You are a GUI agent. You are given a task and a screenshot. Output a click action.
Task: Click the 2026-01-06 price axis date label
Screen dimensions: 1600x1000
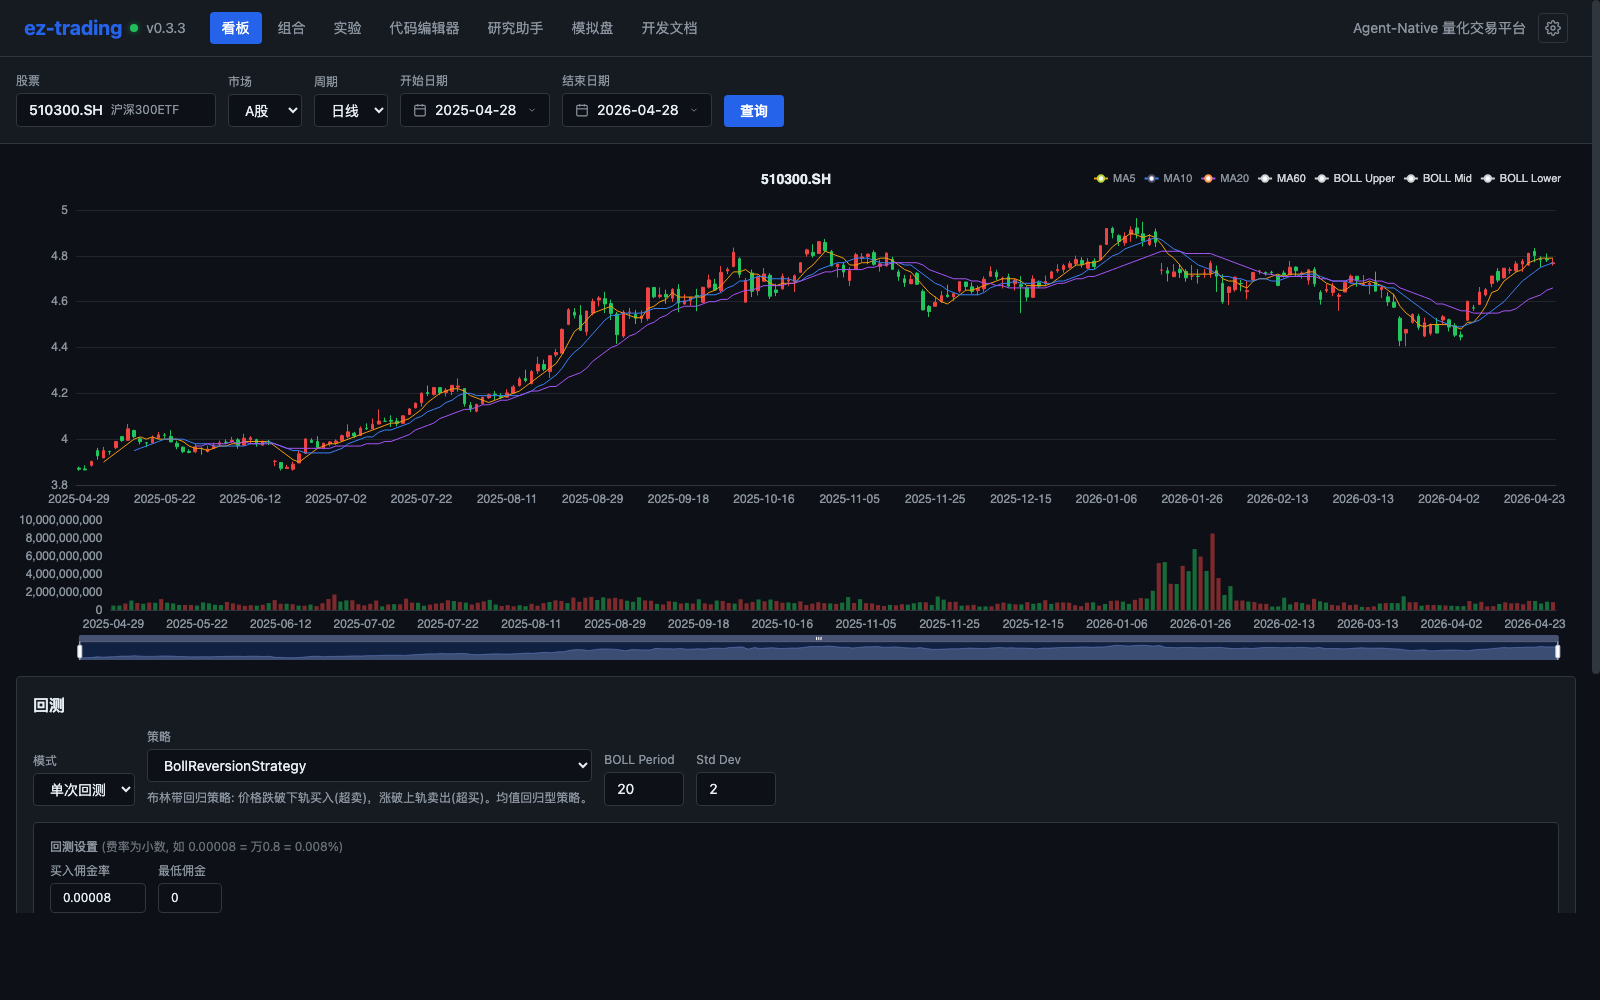[x=1106, y=498]
